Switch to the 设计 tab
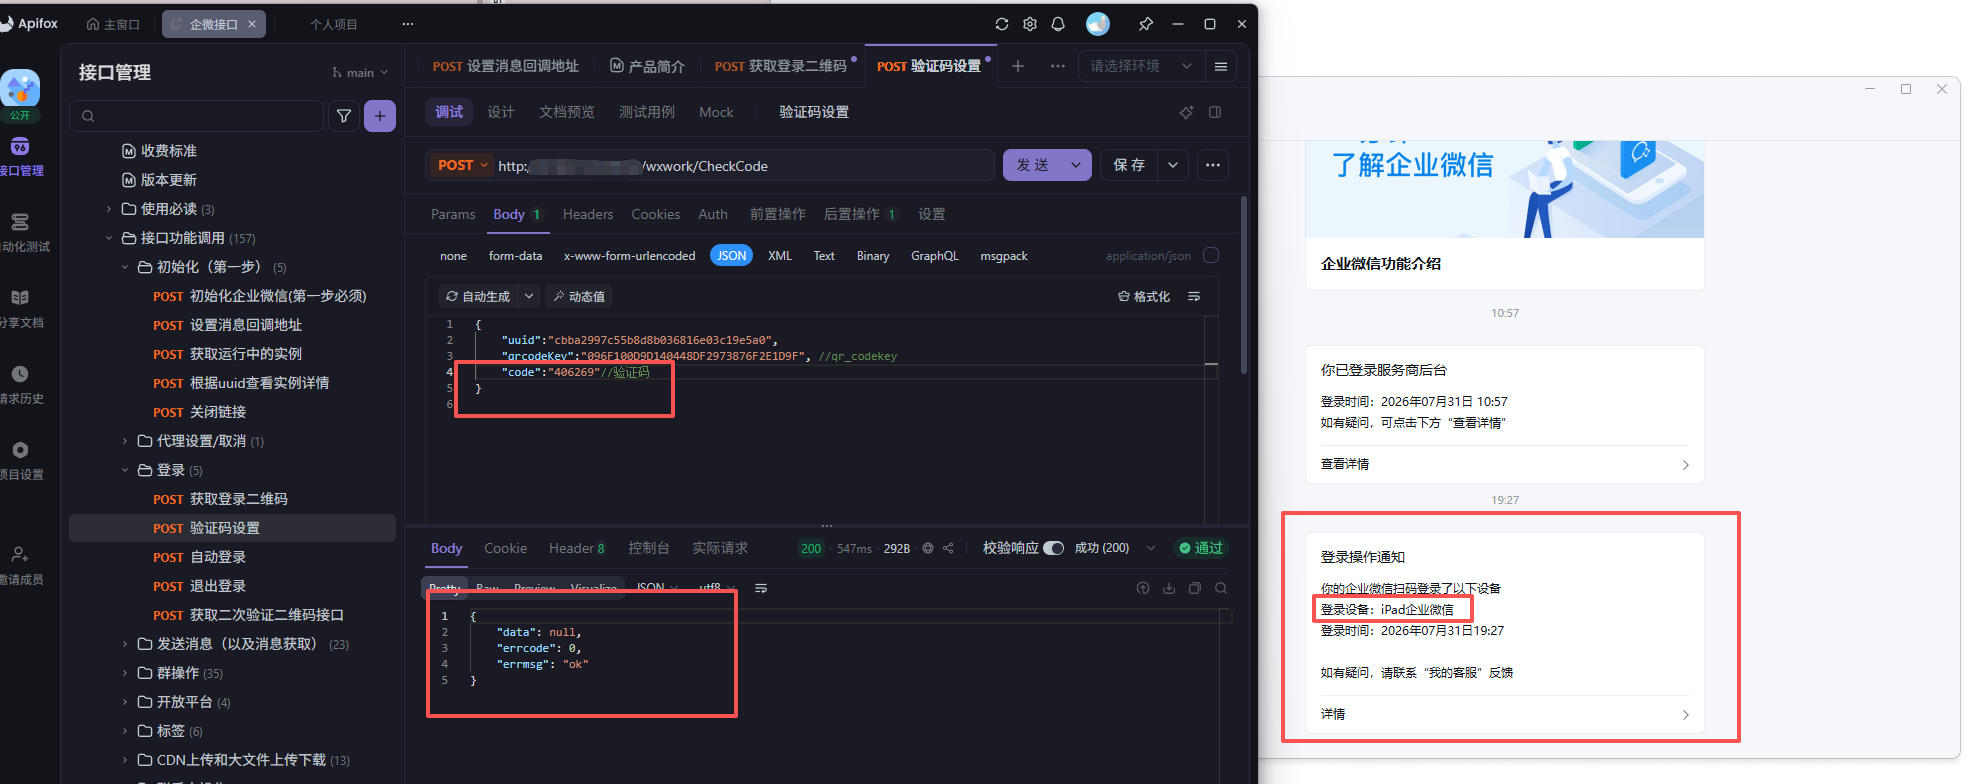Image resolution: width=1987 pixels, height=784 pixels. tap(500, 112)
